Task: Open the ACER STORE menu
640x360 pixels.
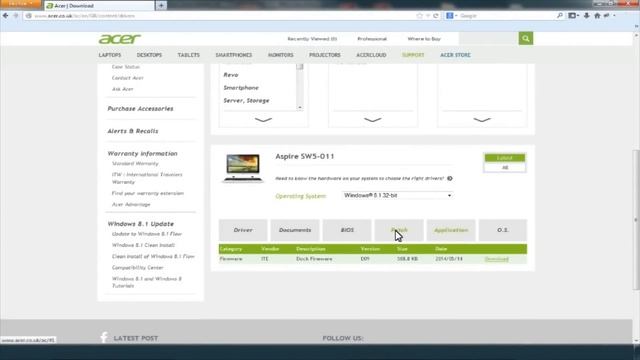Action: [x=455, y=55]
